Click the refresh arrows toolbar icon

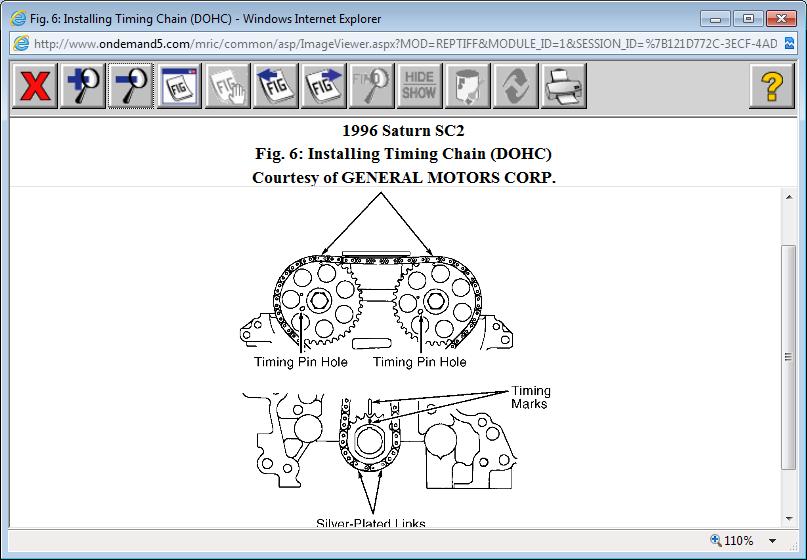[516, 86]
